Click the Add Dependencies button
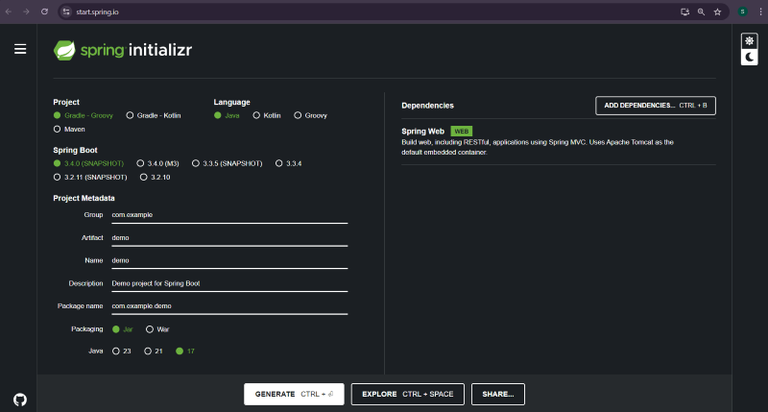 655,105
